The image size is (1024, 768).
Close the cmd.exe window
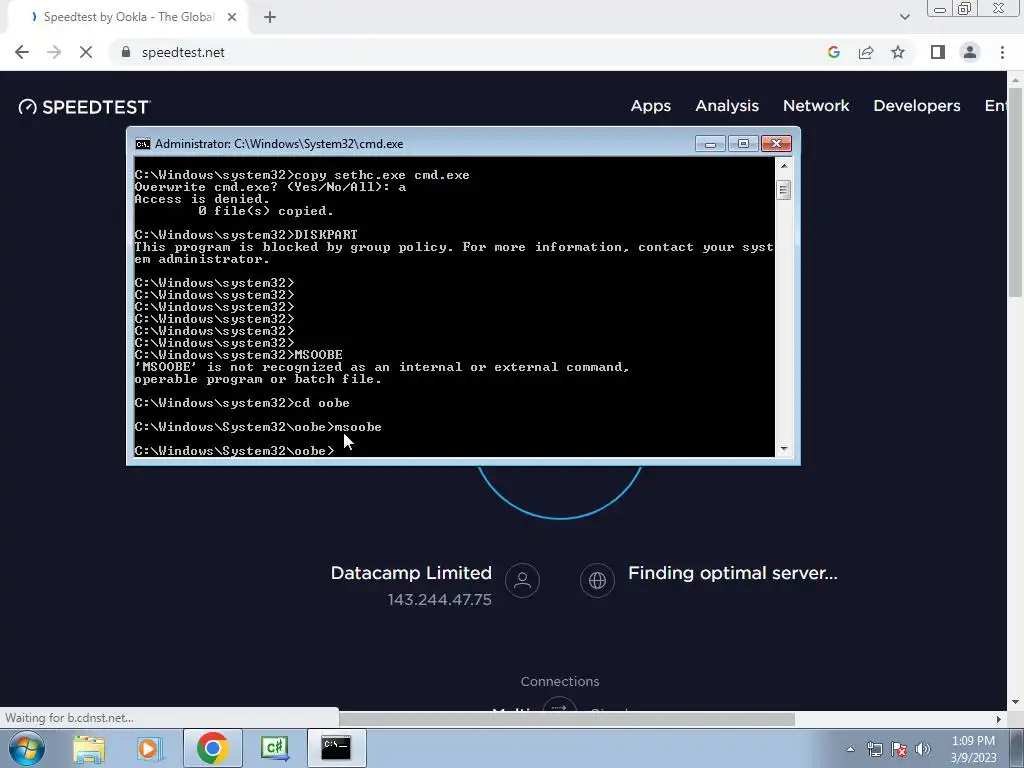click(x=776, y=144)
